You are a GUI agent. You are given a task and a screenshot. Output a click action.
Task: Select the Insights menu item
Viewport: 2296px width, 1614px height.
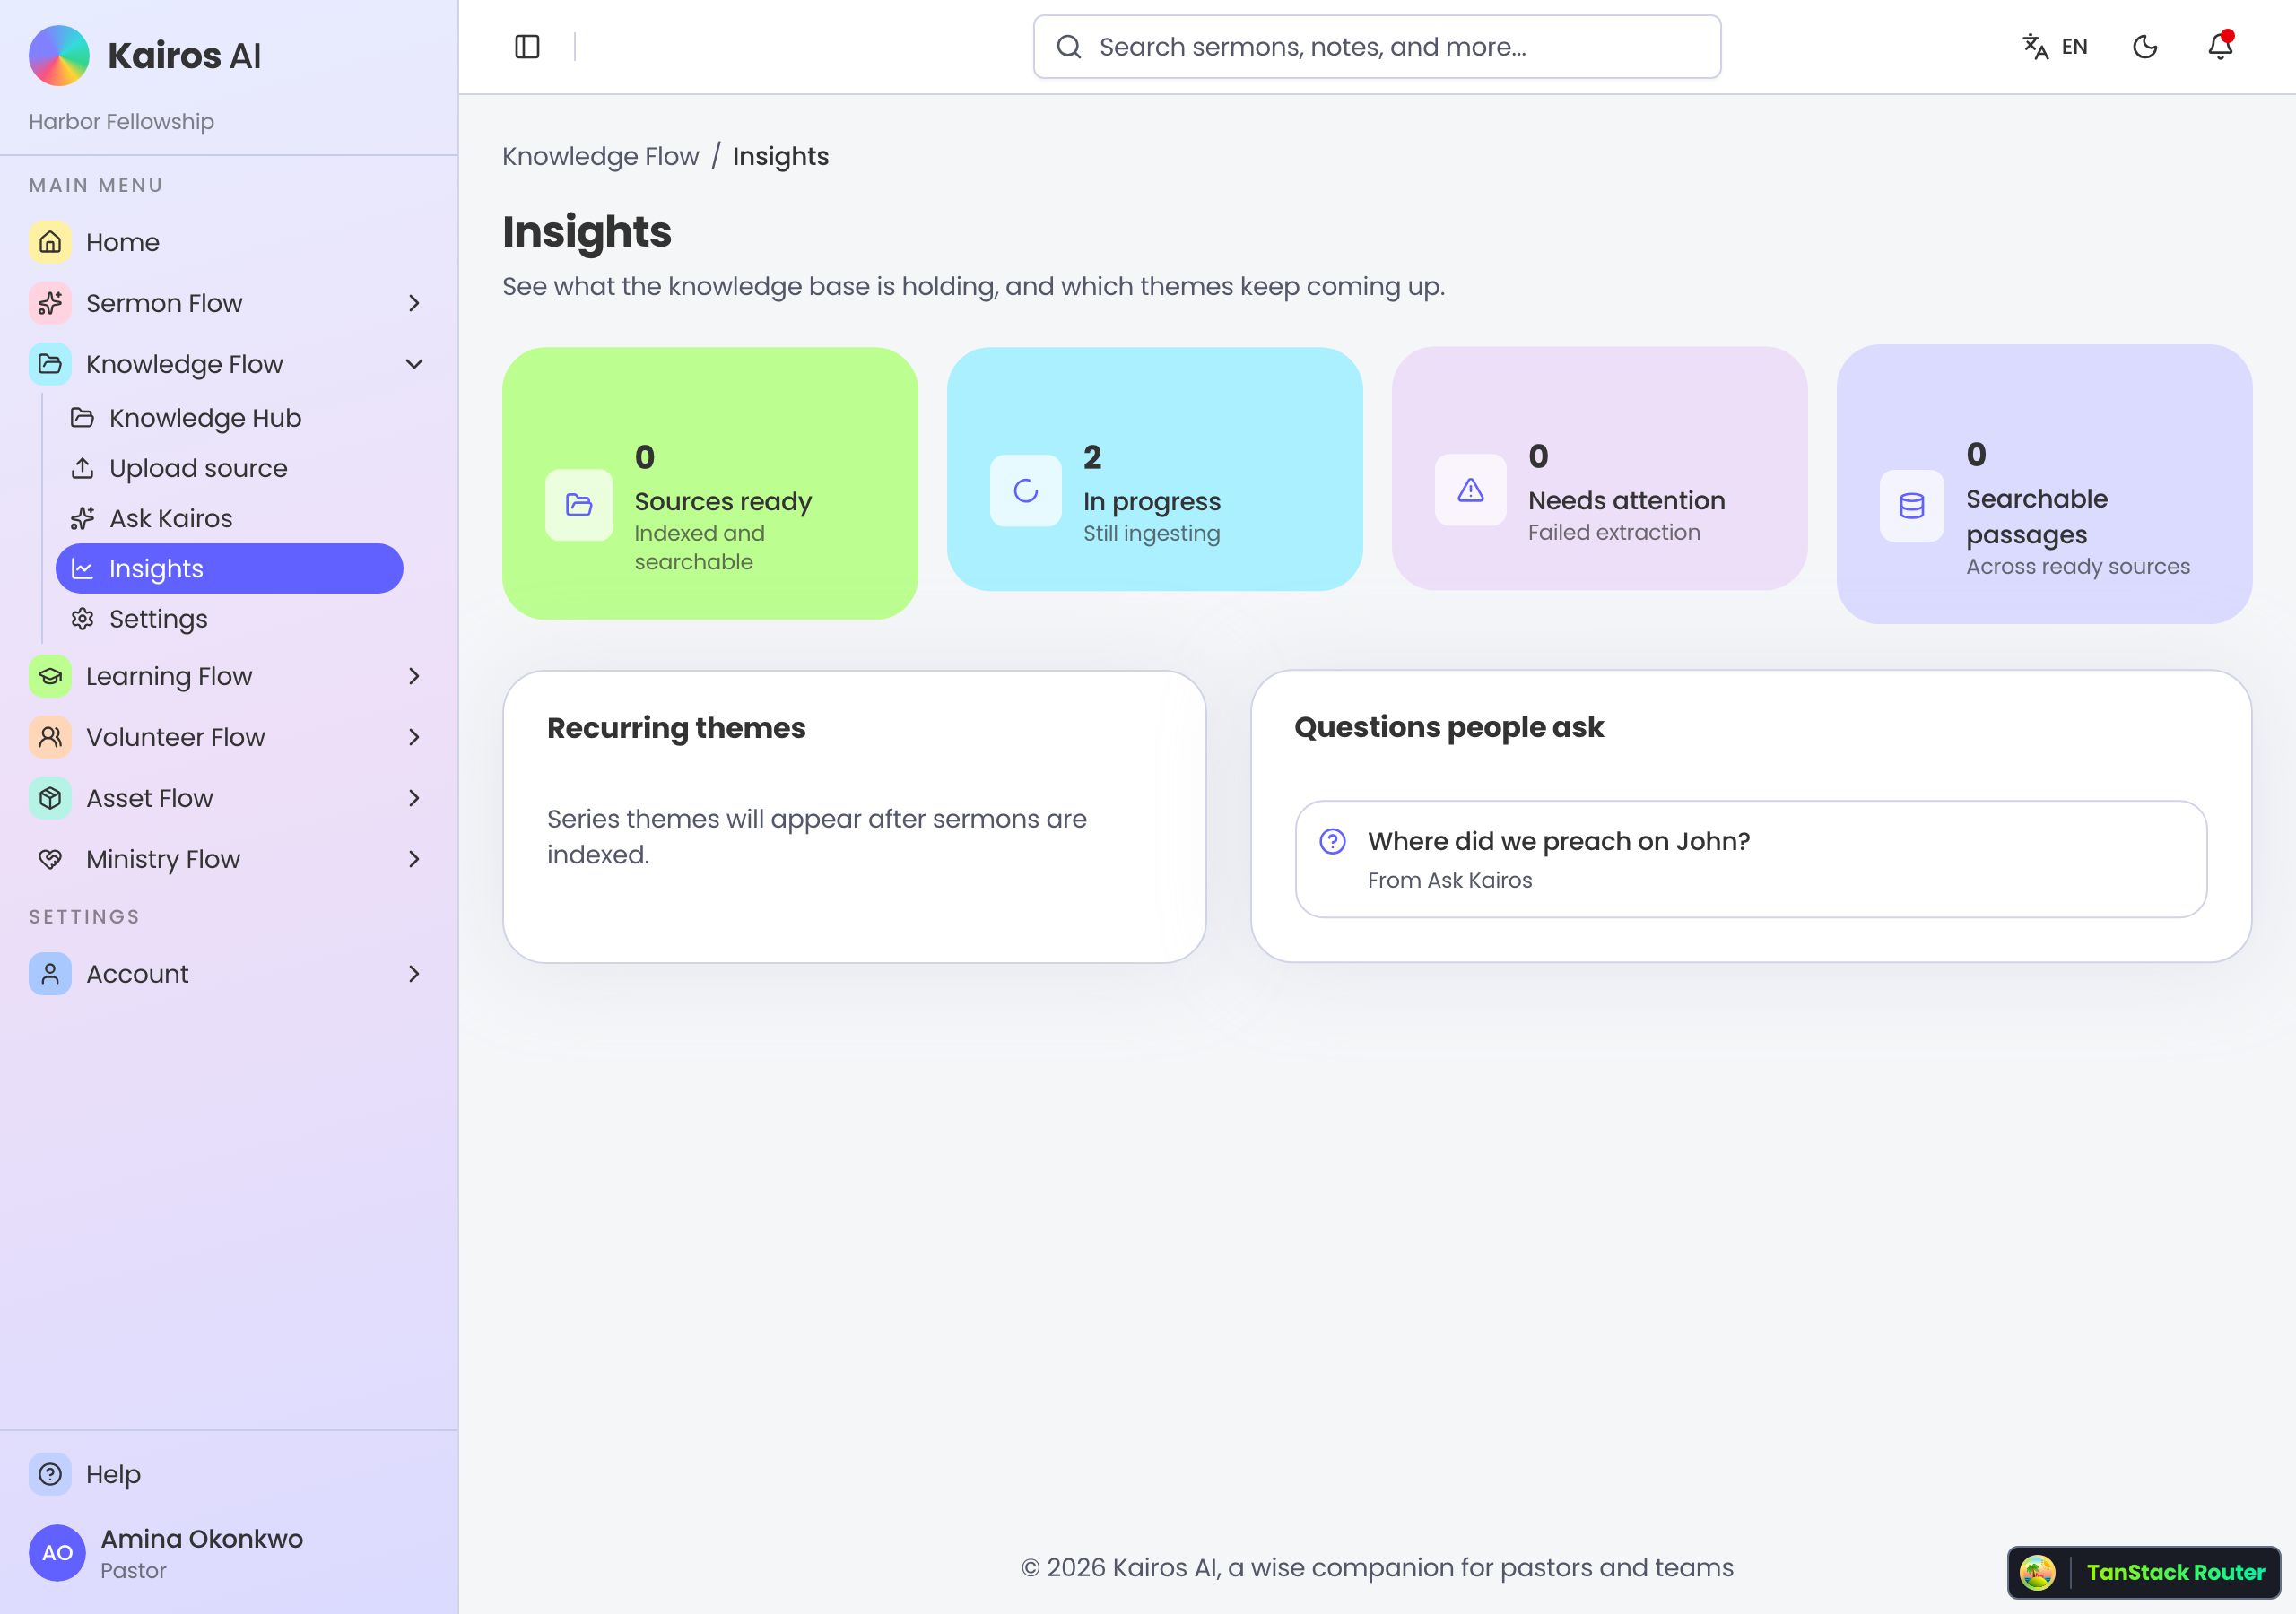[229, 569]
